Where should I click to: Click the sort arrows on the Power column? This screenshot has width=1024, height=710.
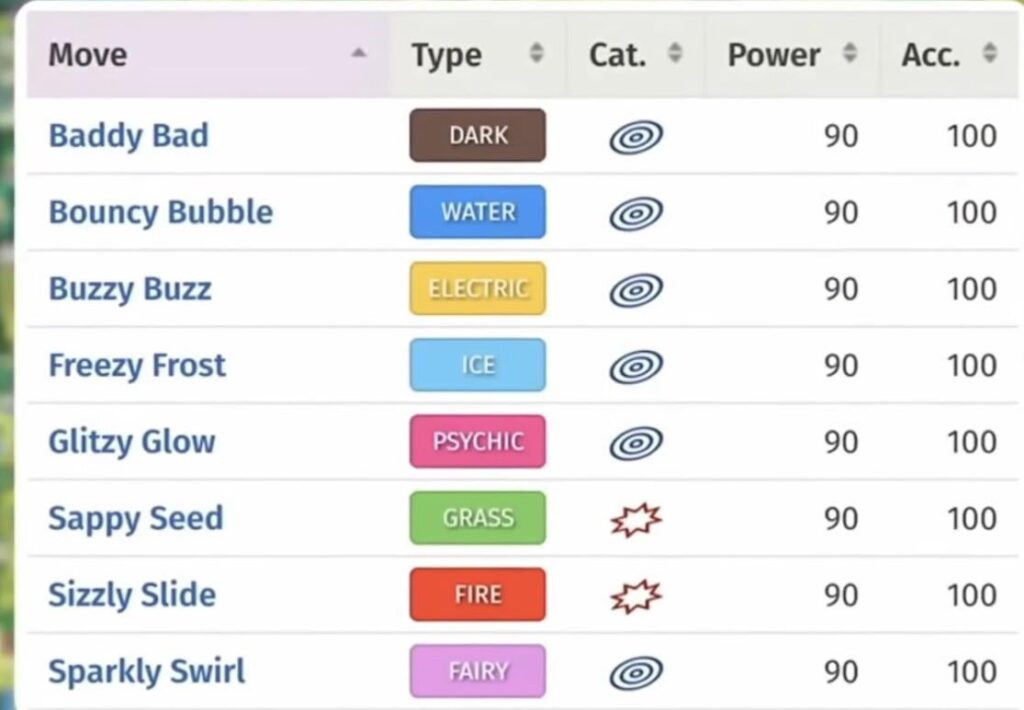tap(851, 55)
